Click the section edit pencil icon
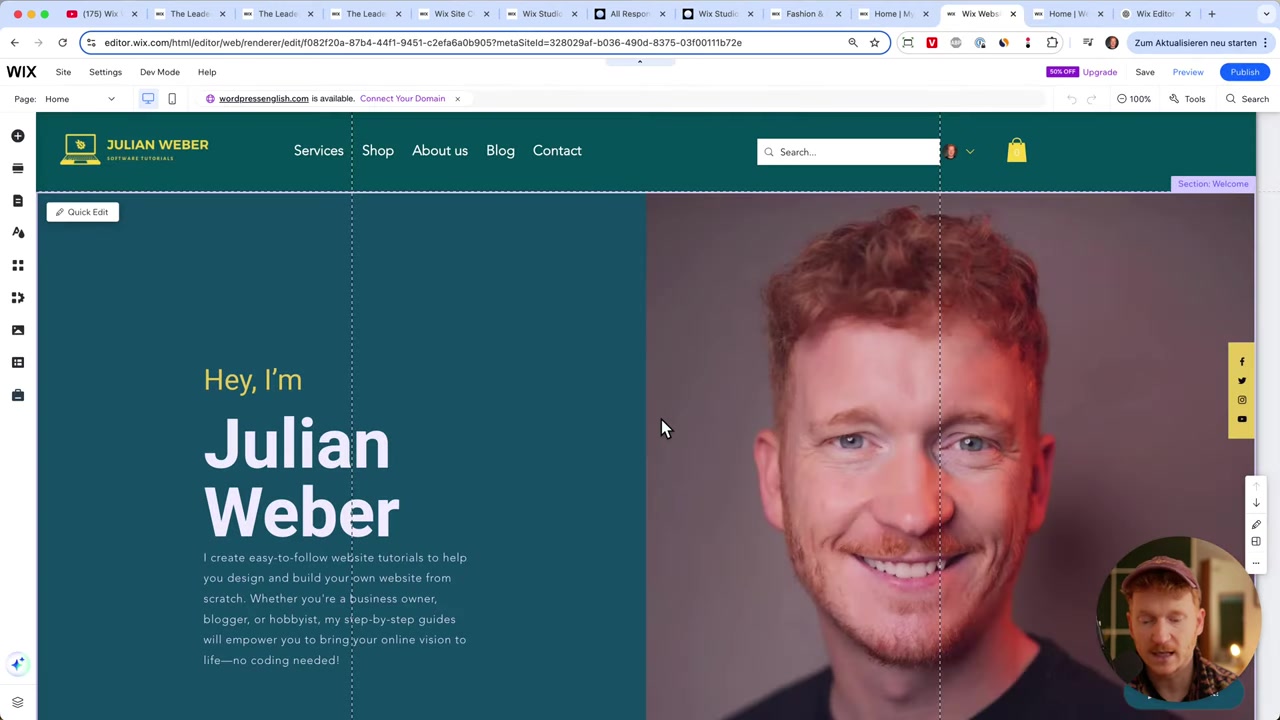Screen dimensions: 1280x720 click(x=1256, y=524)
